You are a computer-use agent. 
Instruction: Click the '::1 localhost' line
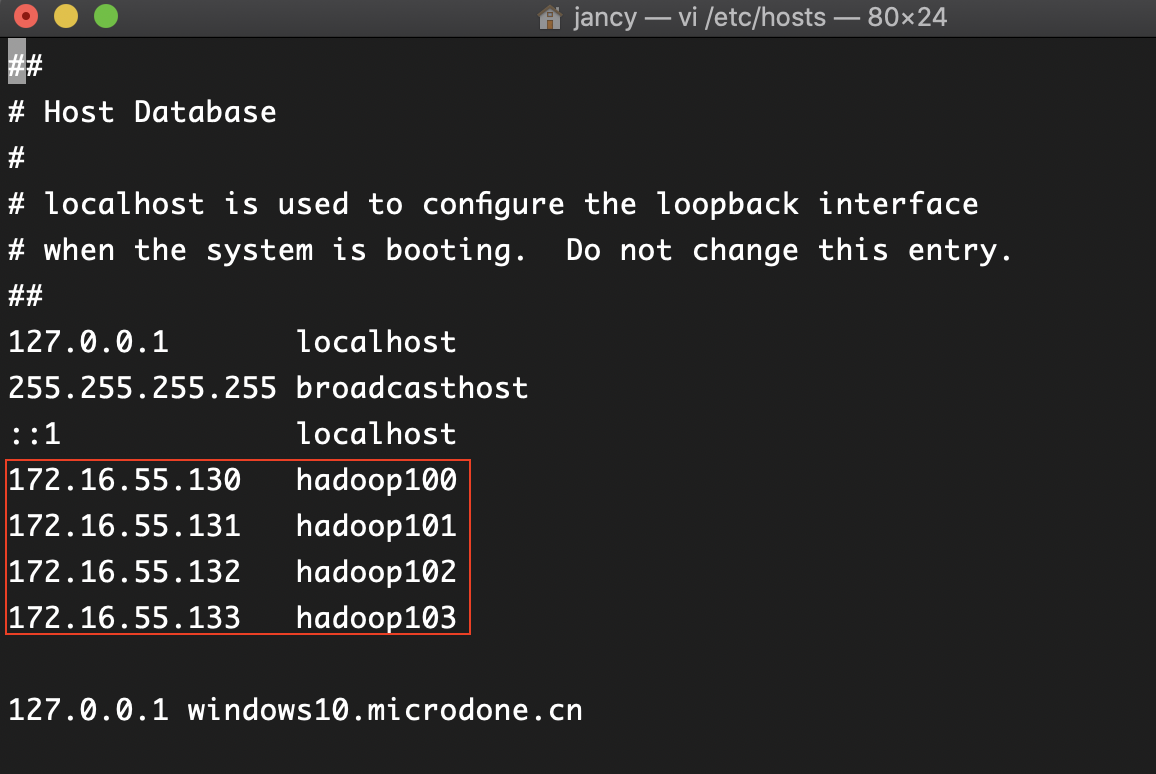pyautogui.click(x=230, y=433)
